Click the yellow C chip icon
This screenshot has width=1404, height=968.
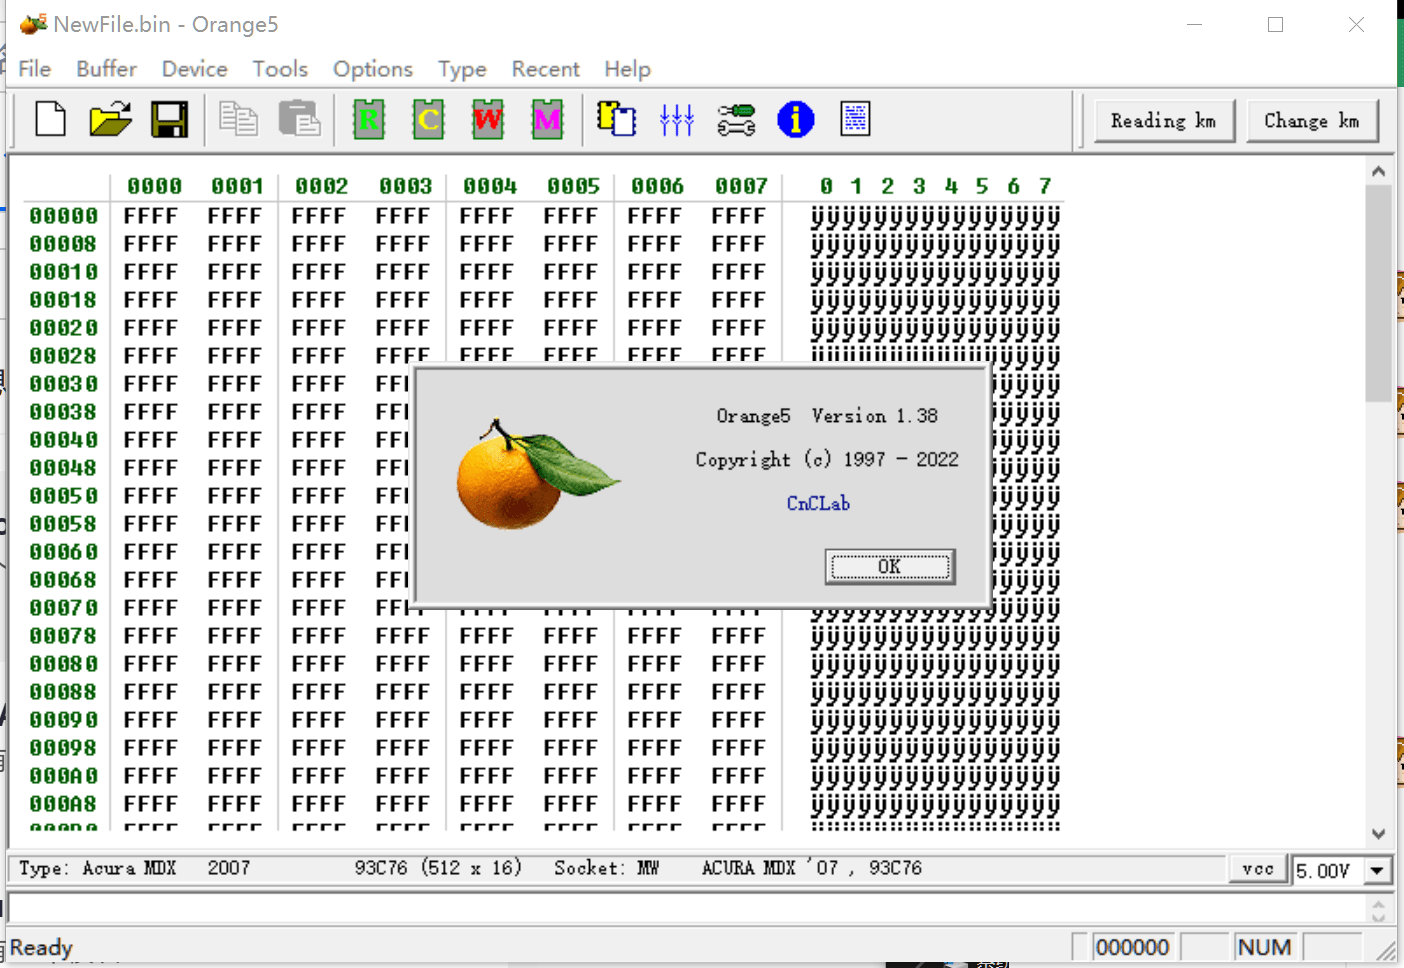coord(429,119)
